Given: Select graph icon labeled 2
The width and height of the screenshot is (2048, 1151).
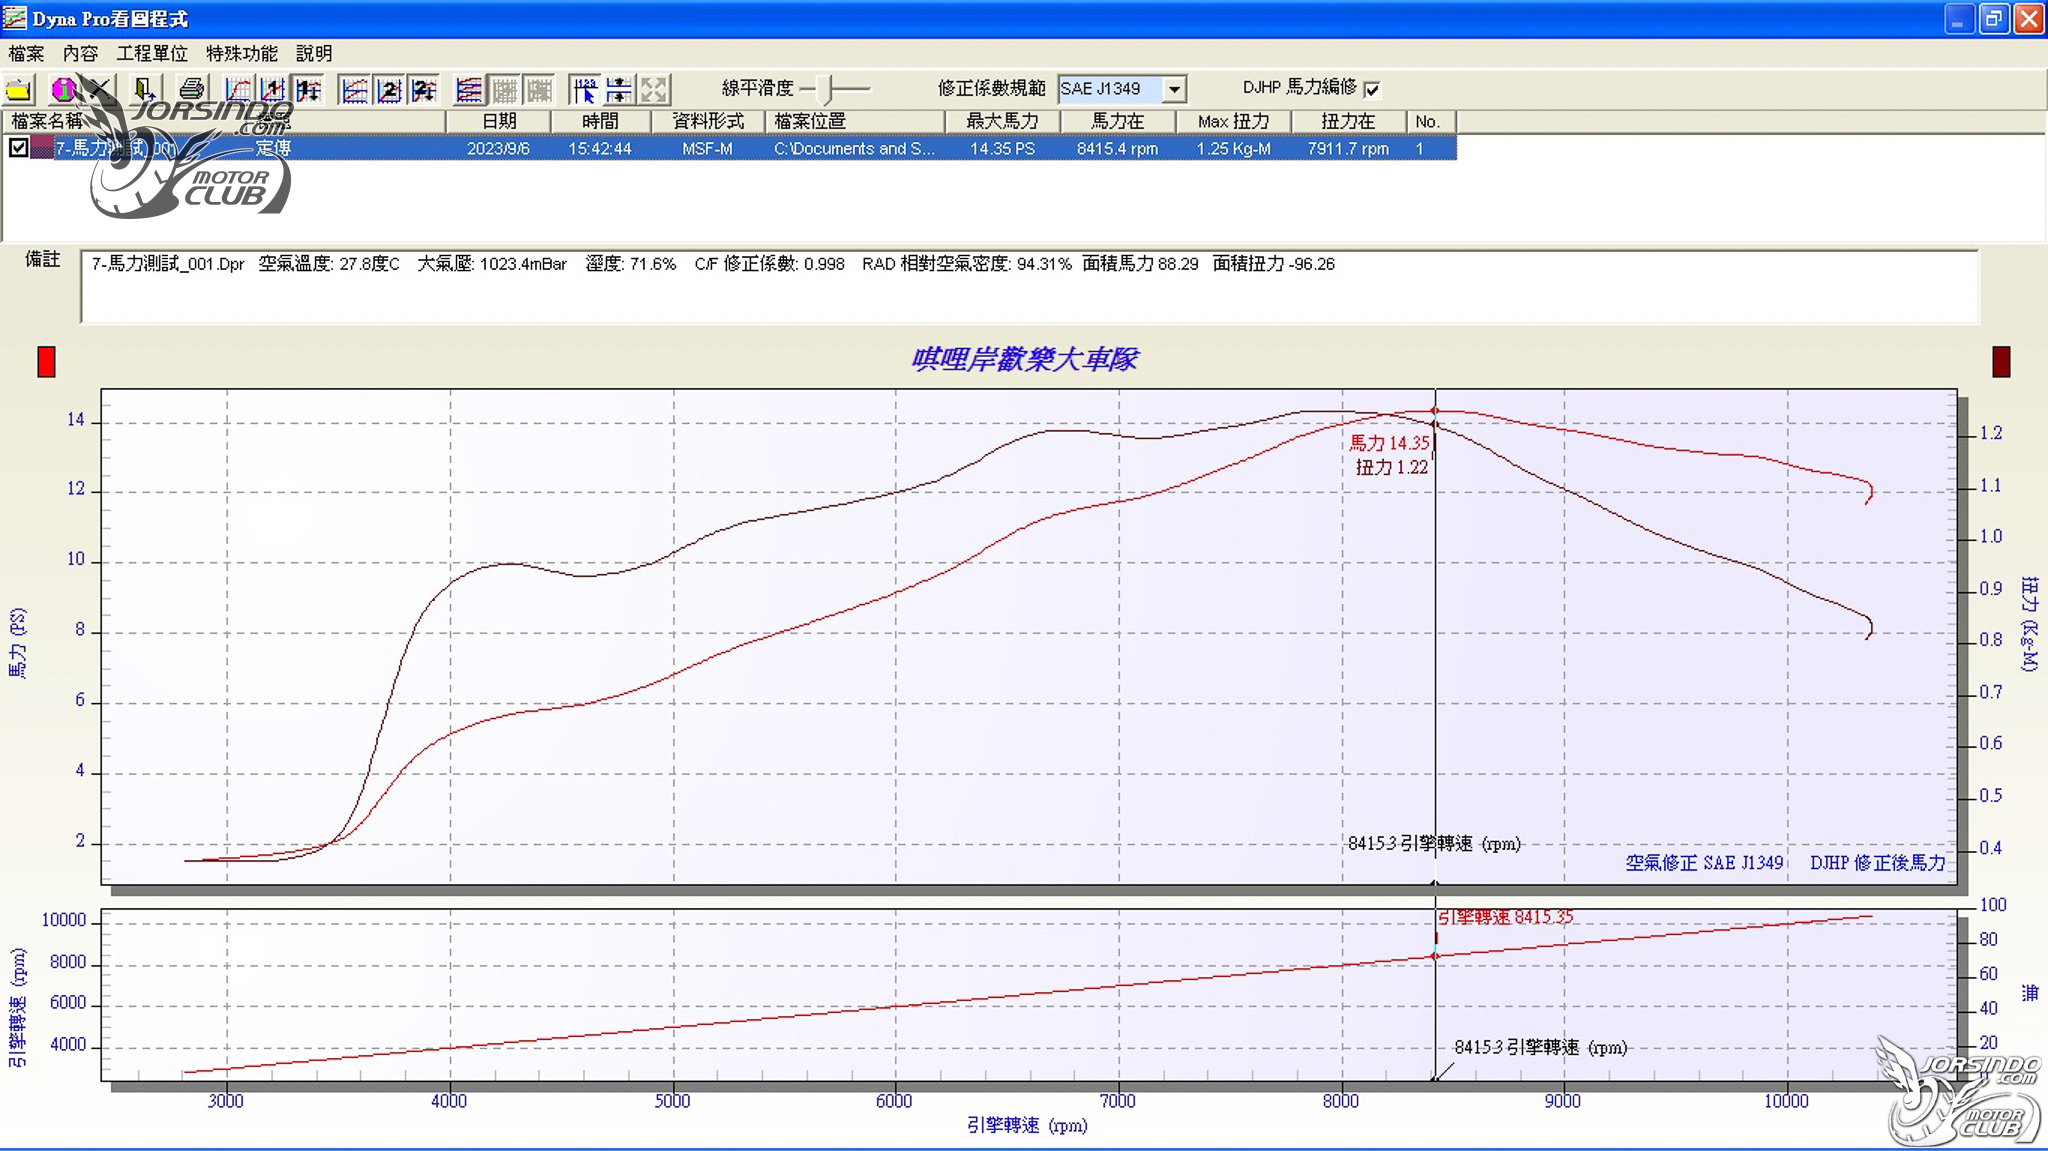Looking at the screenshot, I should point(389,90).
